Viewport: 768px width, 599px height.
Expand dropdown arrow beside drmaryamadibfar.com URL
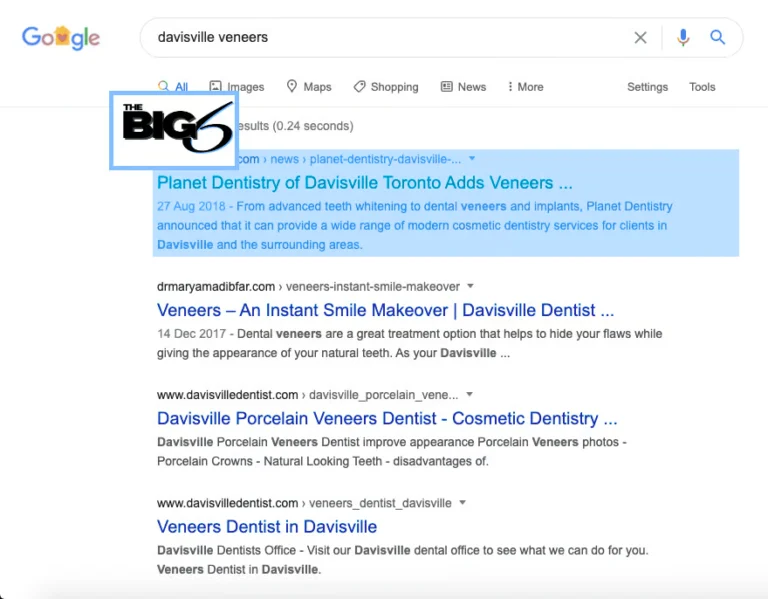pyautogui.click(x=470, y=286)
